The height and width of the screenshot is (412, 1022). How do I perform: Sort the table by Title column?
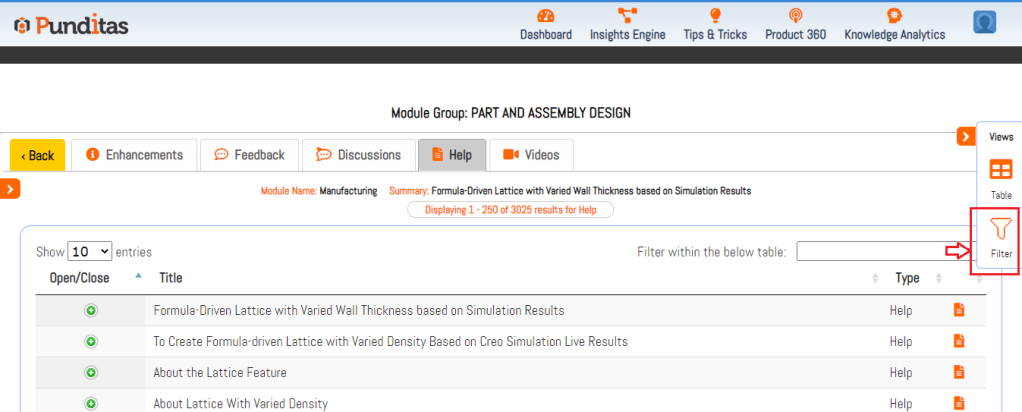(x=170, y=277)
